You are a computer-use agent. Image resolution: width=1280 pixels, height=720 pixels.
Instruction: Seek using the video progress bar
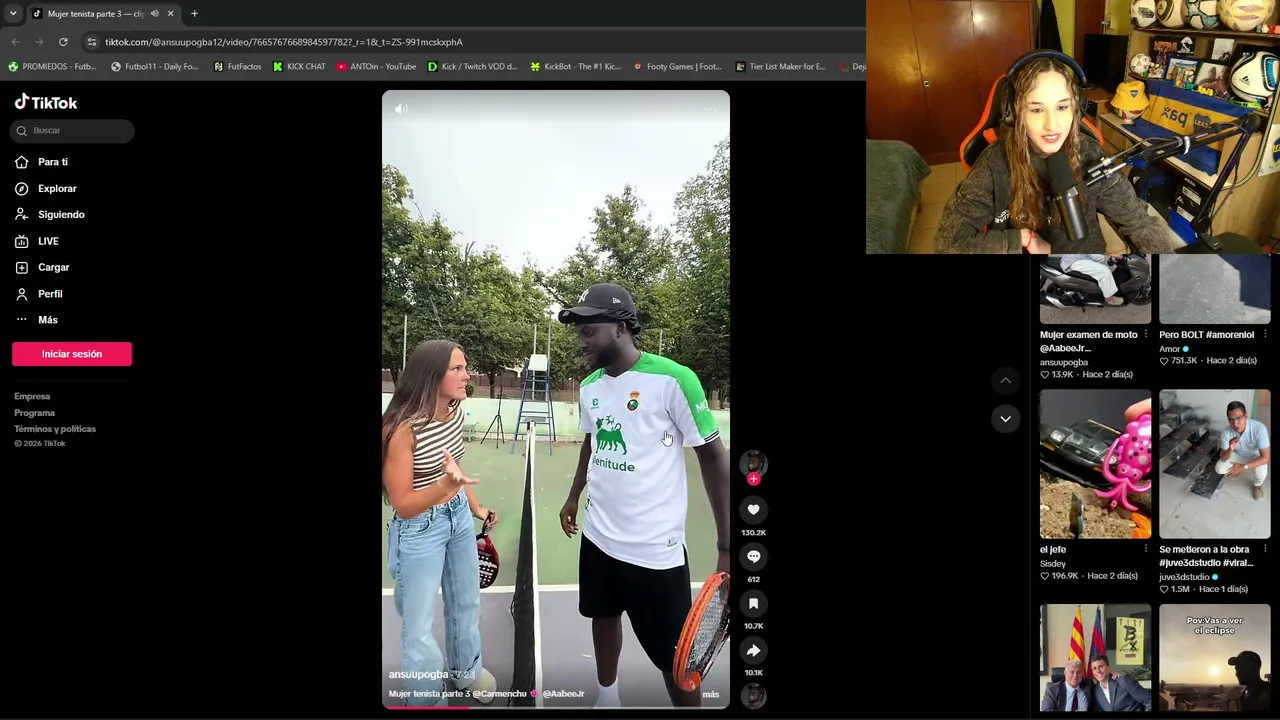tap(556, 707)
